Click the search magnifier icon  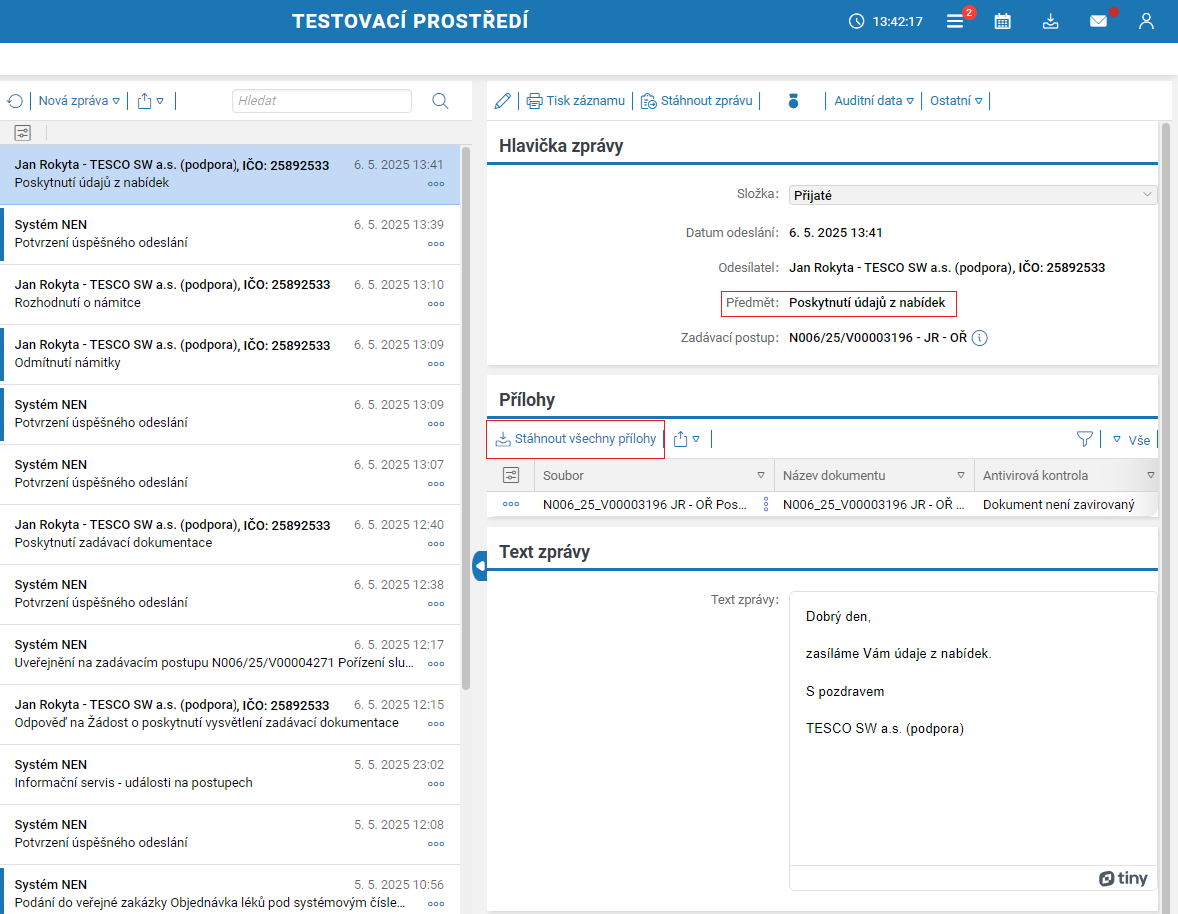click(x=440, y=101)
